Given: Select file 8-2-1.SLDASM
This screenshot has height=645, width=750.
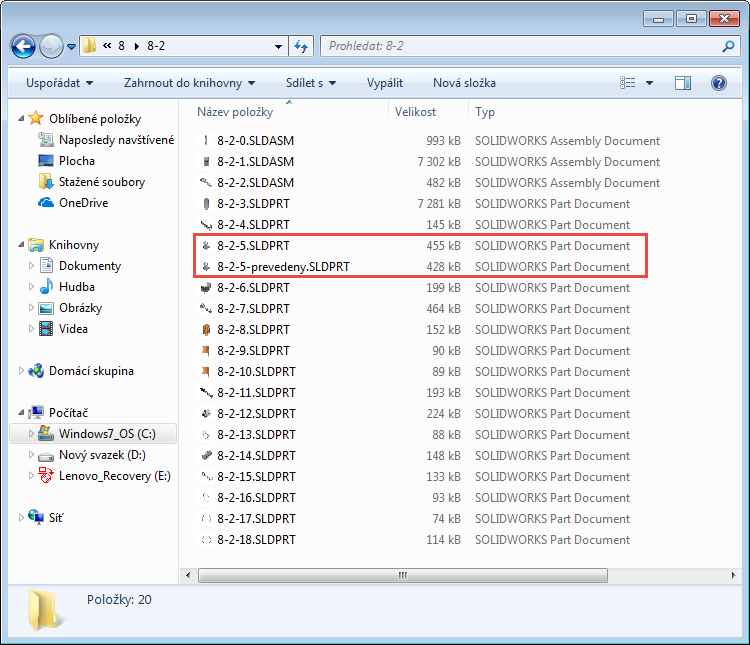Looking at the screenshot, I should tap(255, 162).
